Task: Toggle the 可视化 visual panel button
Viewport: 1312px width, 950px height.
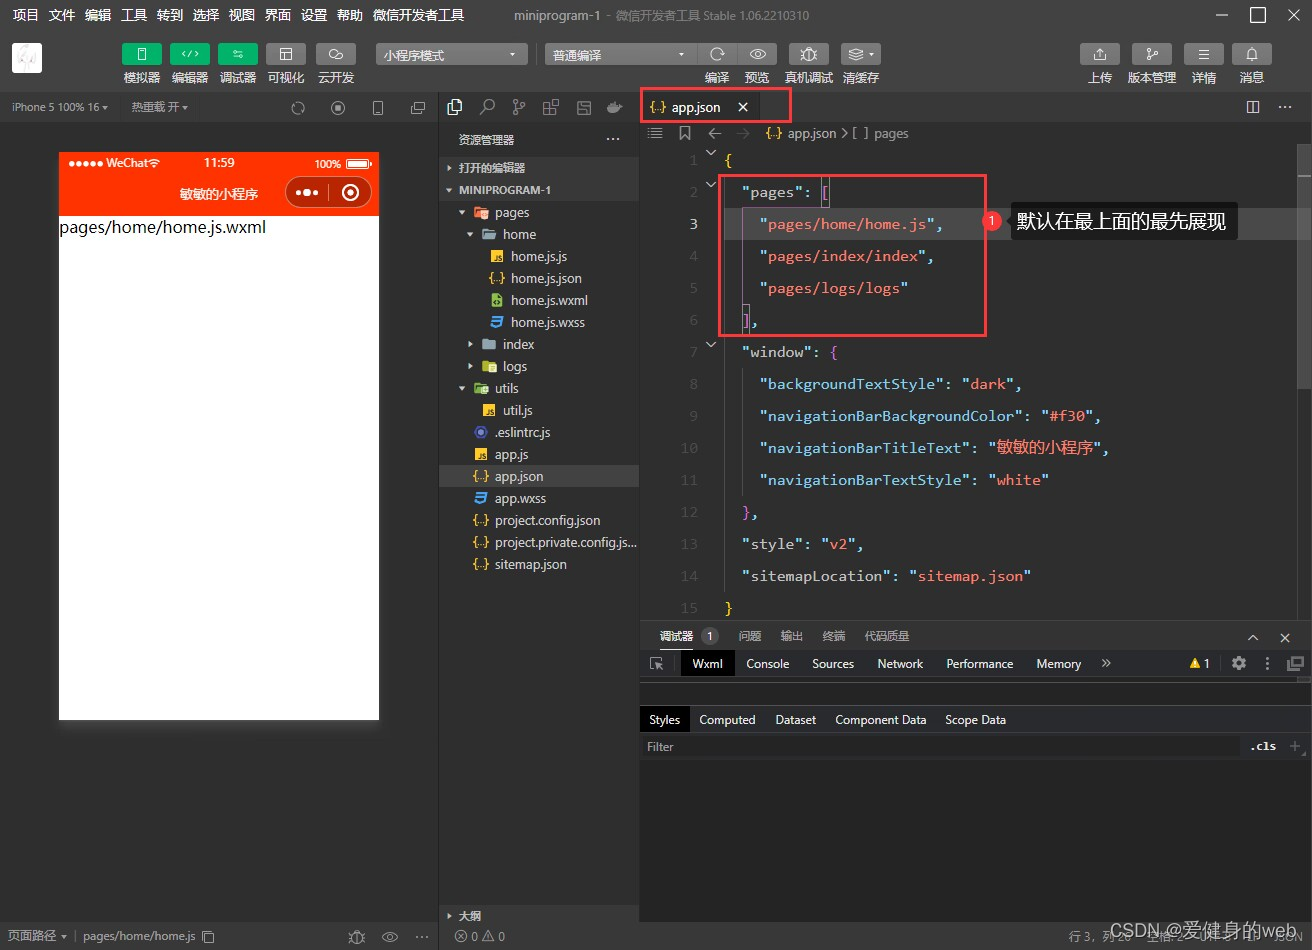Action: pos(286,54)
